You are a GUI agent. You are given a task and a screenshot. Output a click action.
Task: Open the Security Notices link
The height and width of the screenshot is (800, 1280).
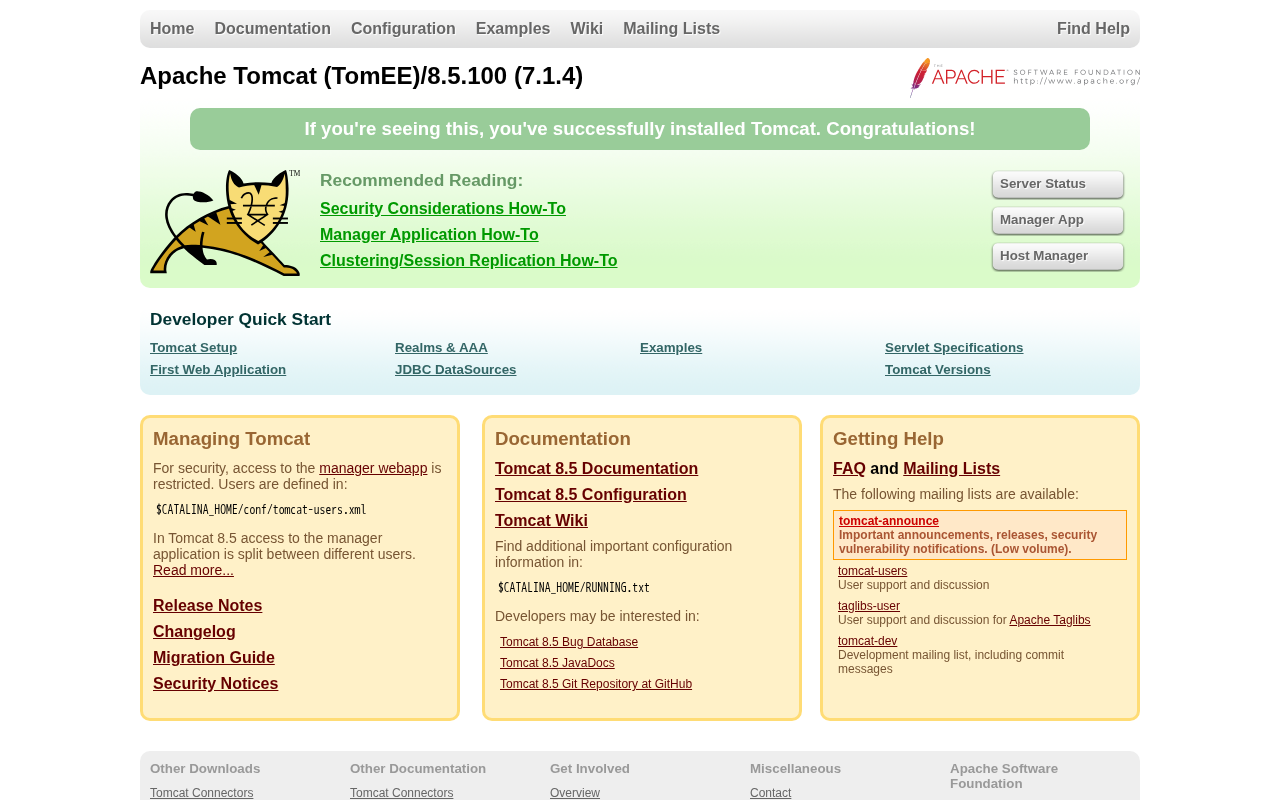tap(215, 684)
